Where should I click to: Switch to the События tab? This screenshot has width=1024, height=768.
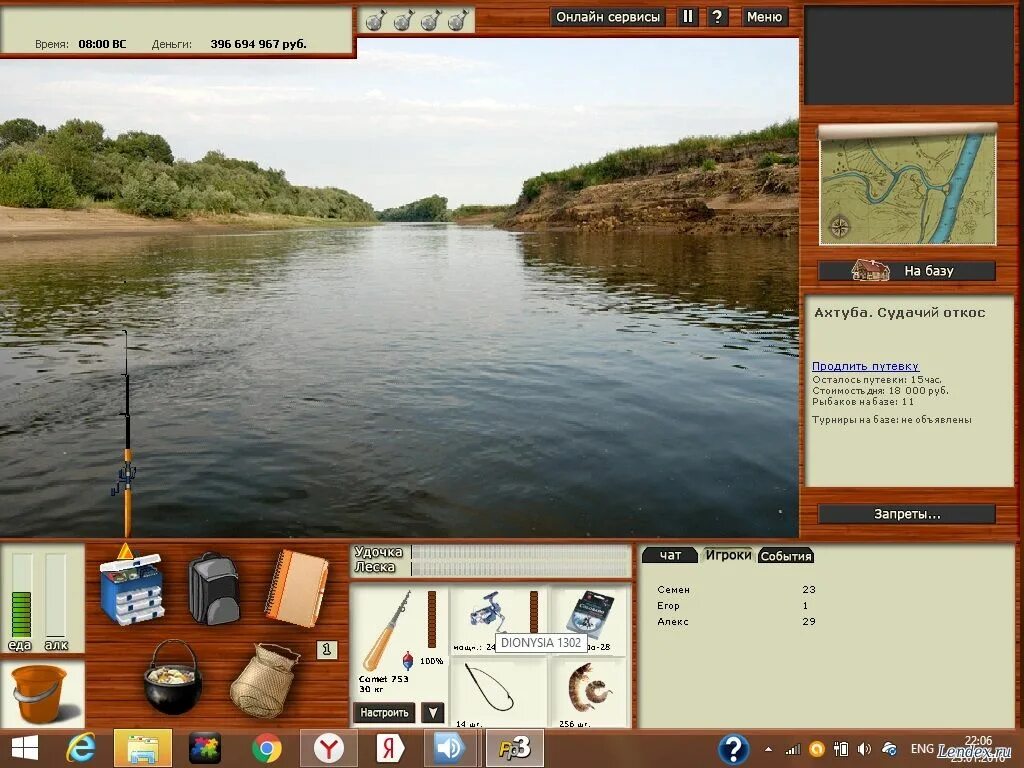tap(786, 556)
